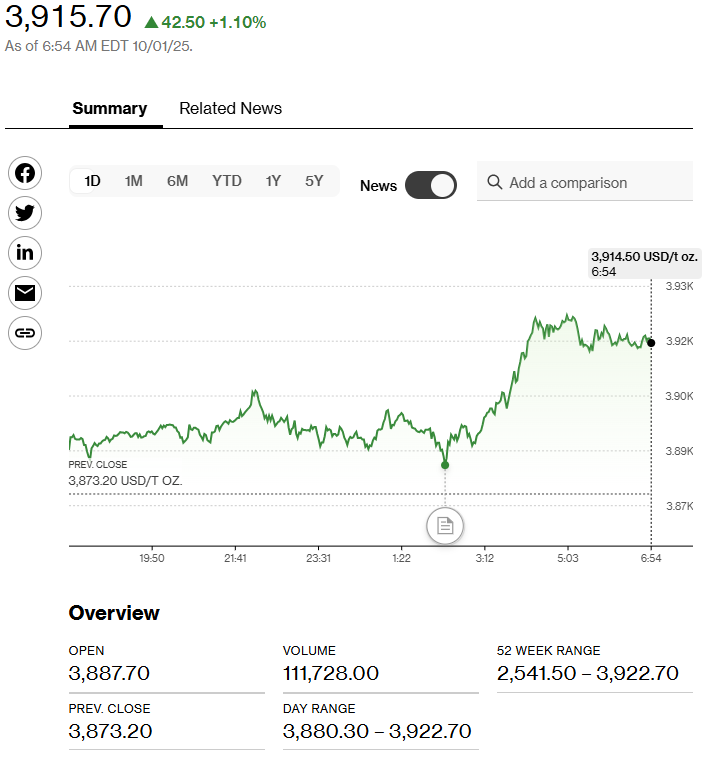Copy link using the chain icon

[25, 333]
